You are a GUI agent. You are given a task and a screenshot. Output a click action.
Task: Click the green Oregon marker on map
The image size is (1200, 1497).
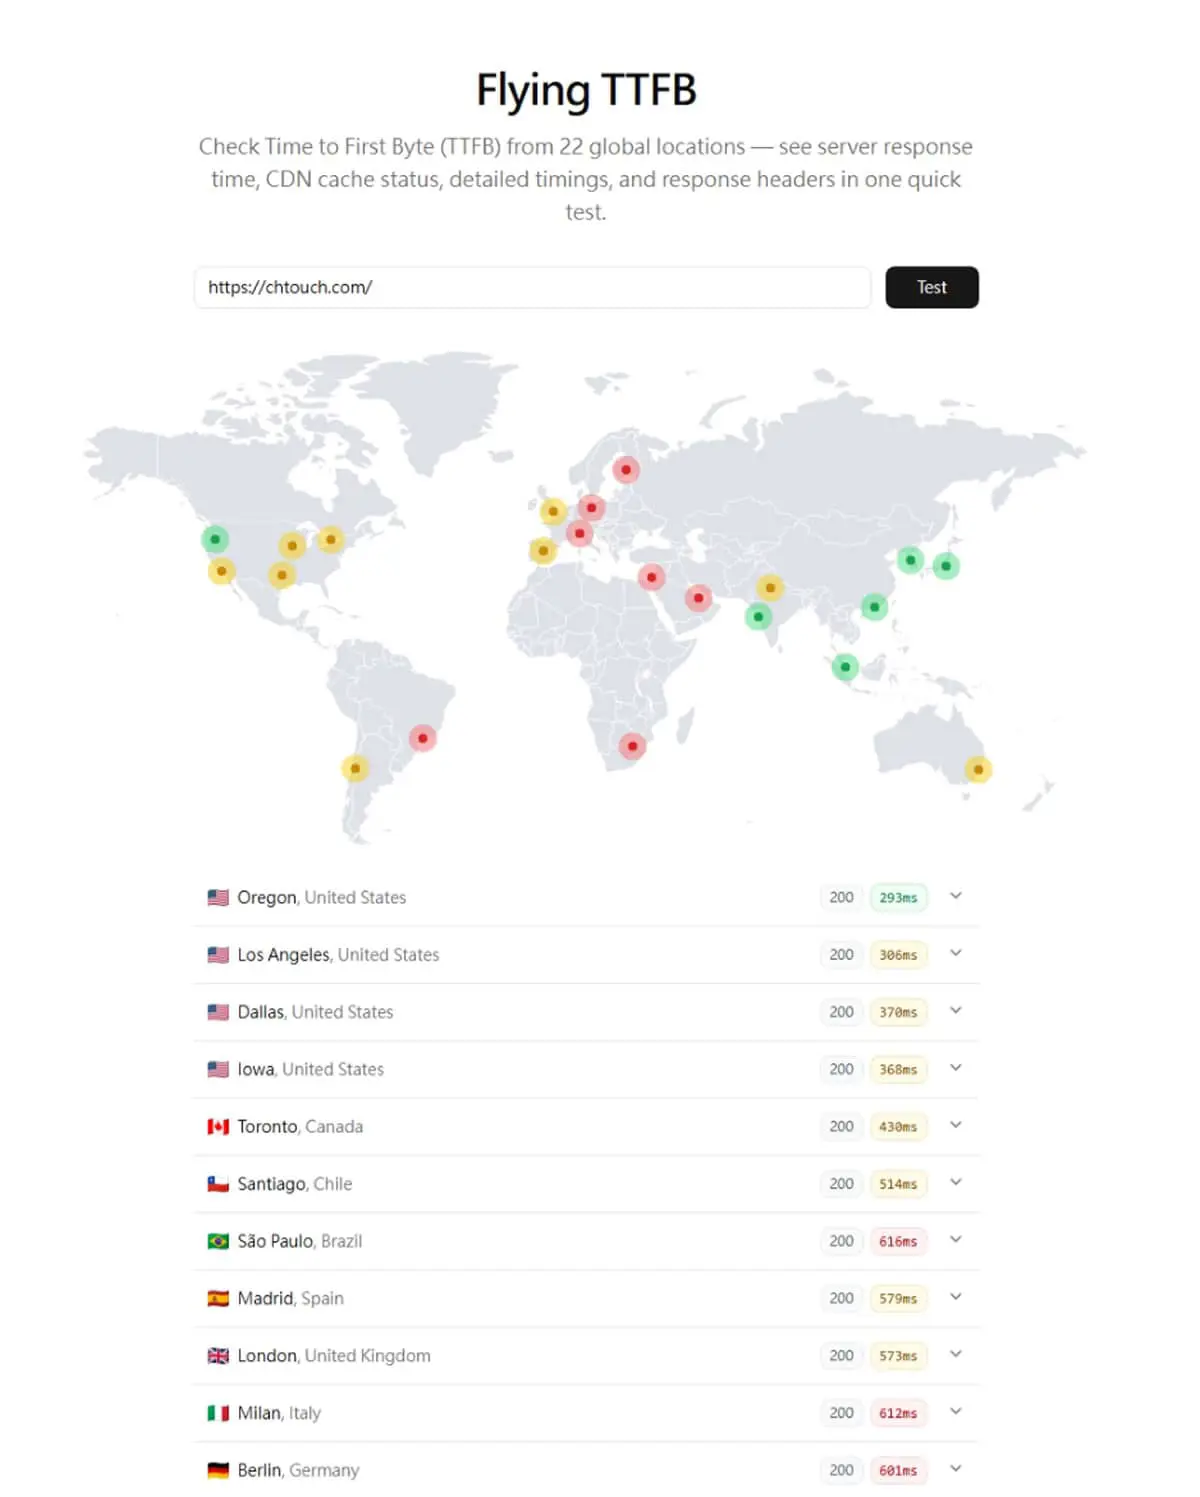(215, 539)
